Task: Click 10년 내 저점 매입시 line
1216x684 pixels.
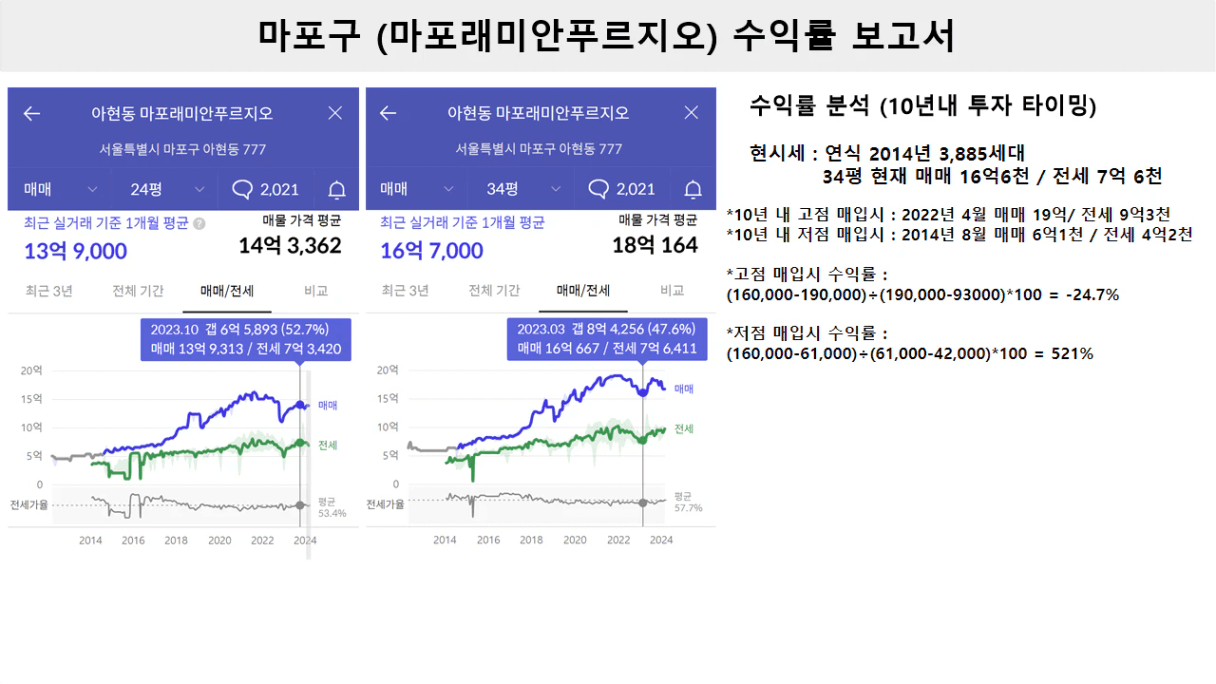Action: (x=959, y=235)
